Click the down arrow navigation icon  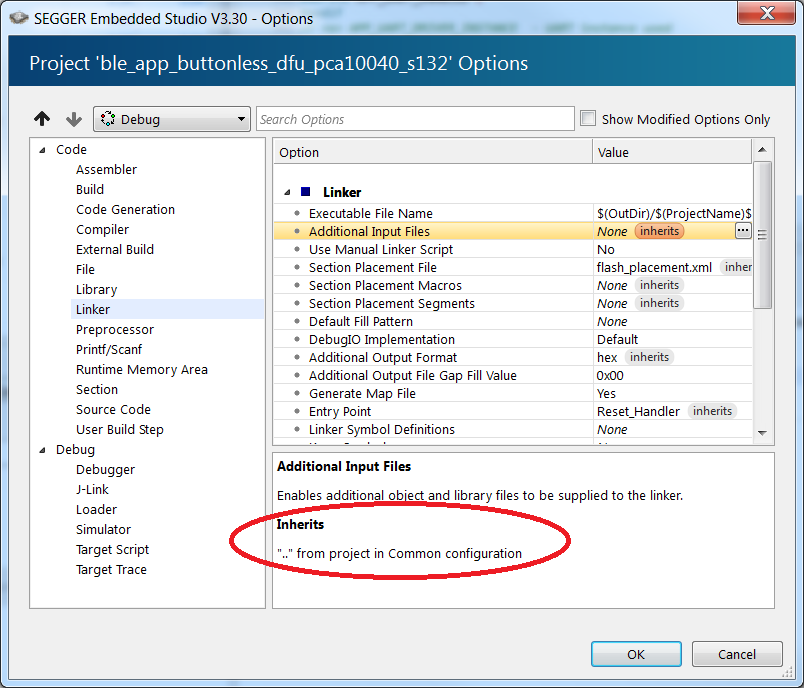click(x=74, y=119)
